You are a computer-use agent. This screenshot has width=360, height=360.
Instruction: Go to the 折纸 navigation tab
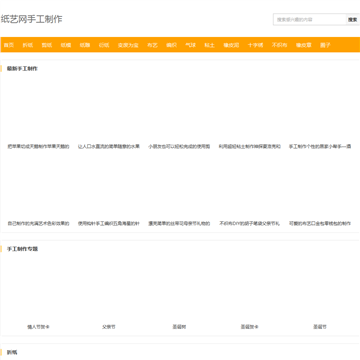(x=28, y=45)
